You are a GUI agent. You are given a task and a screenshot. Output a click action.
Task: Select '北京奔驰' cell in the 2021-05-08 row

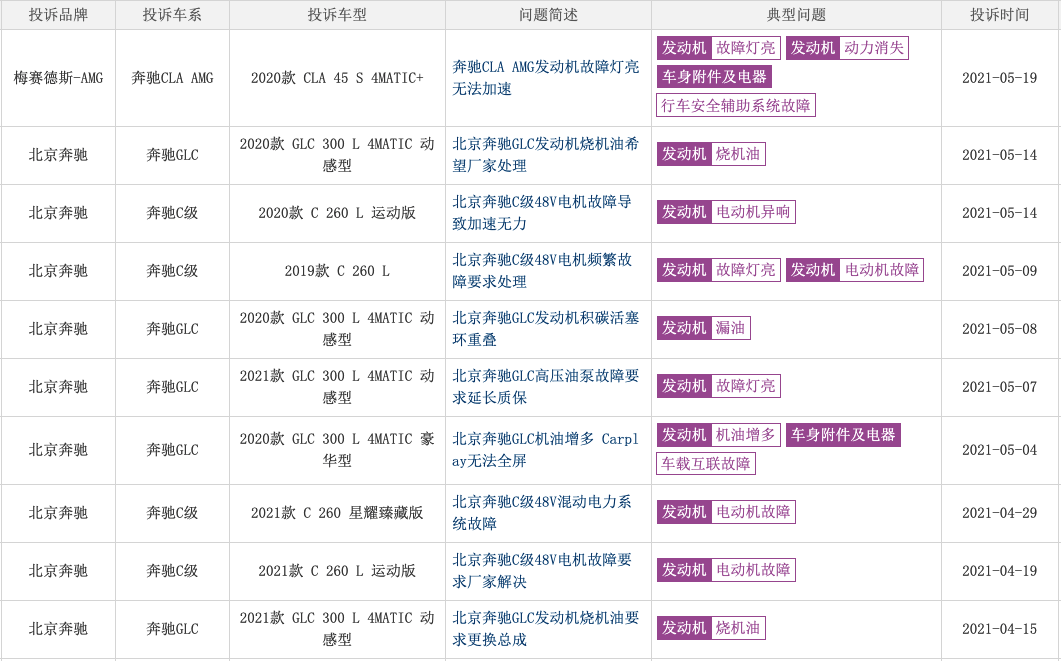tap(58, 329)
